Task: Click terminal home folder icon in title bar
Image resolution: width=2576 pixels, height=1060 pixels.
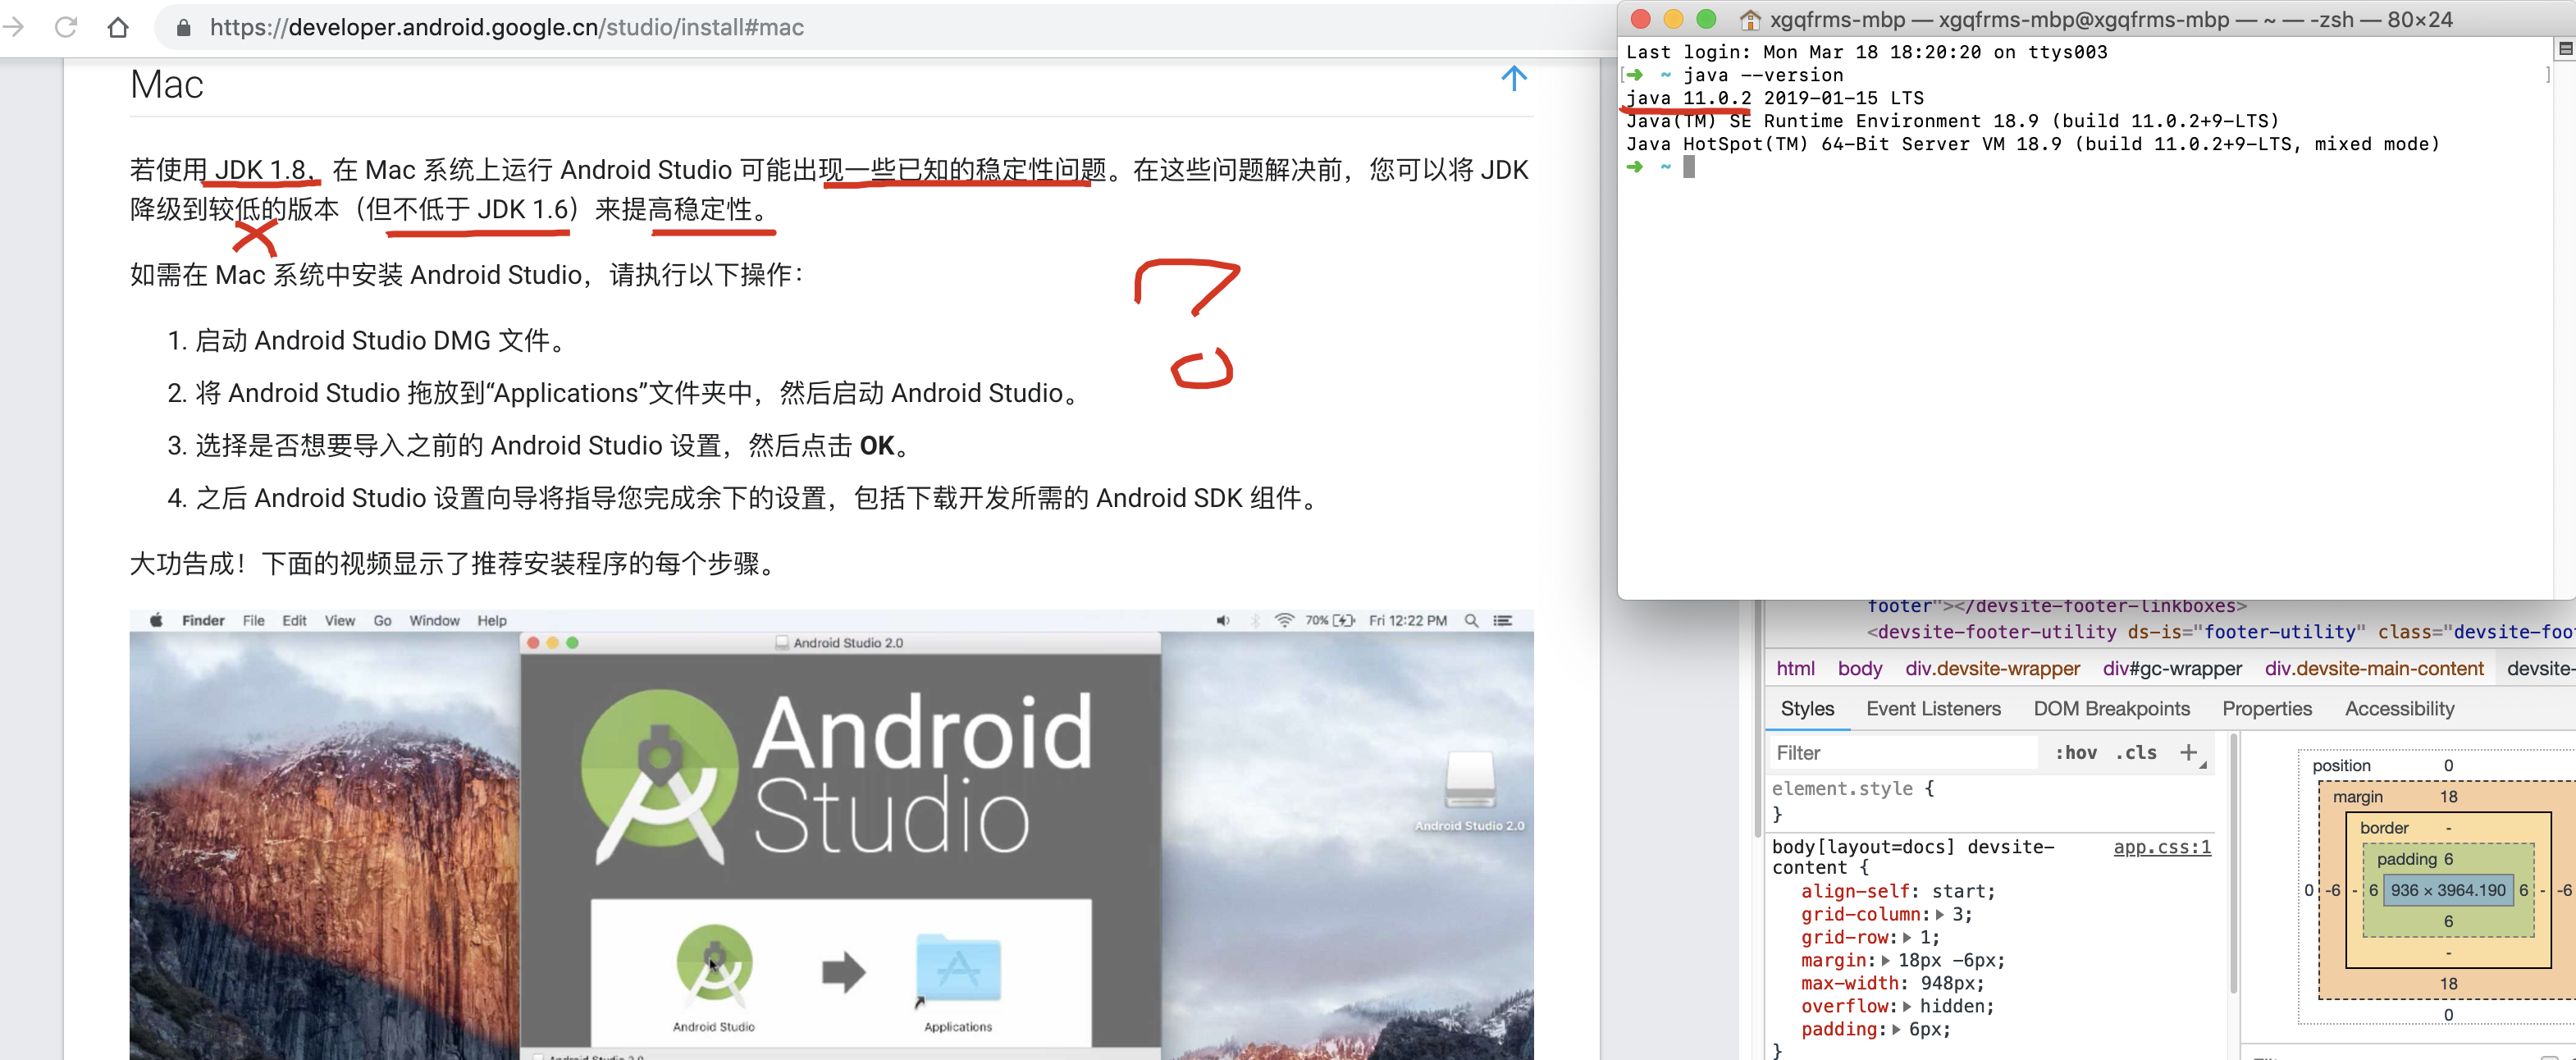Action: click(1749, 19)
